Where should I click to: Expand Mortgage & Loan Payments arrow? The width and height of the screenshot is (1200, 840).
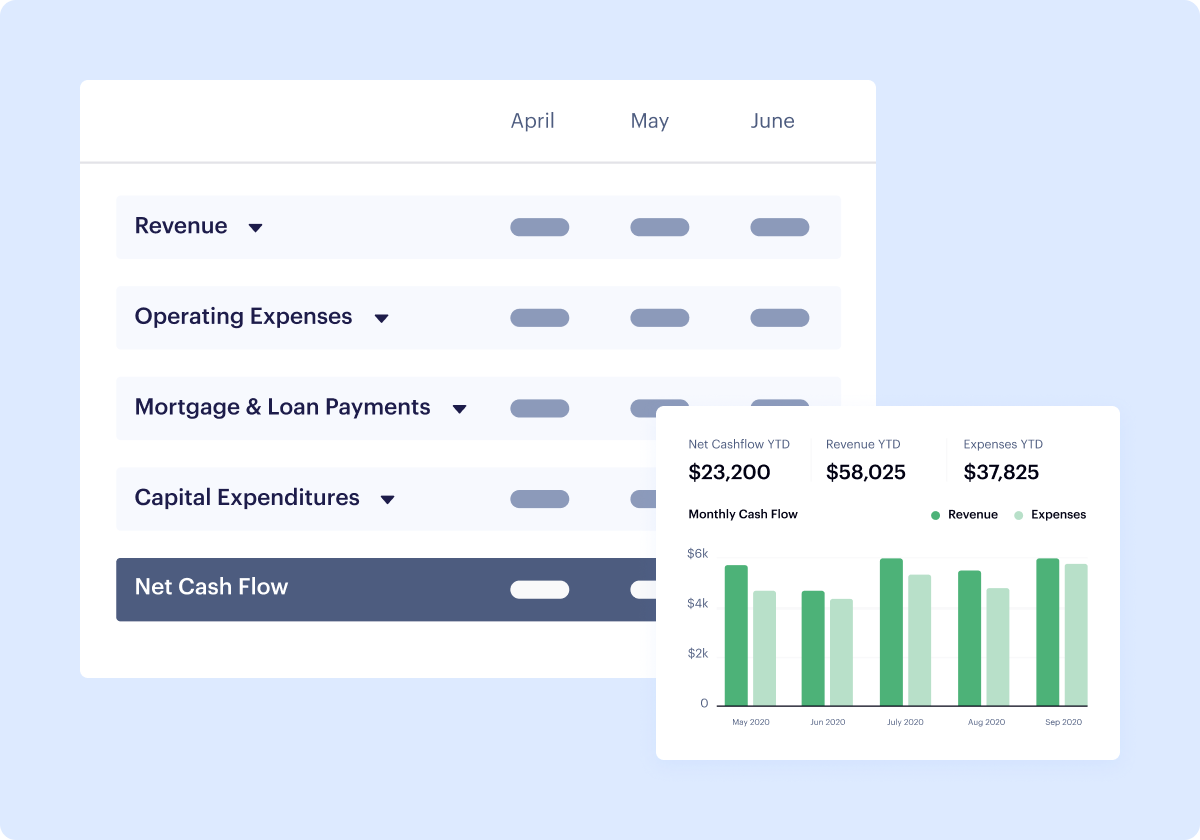pyautogui.click(x=459, y=409)
